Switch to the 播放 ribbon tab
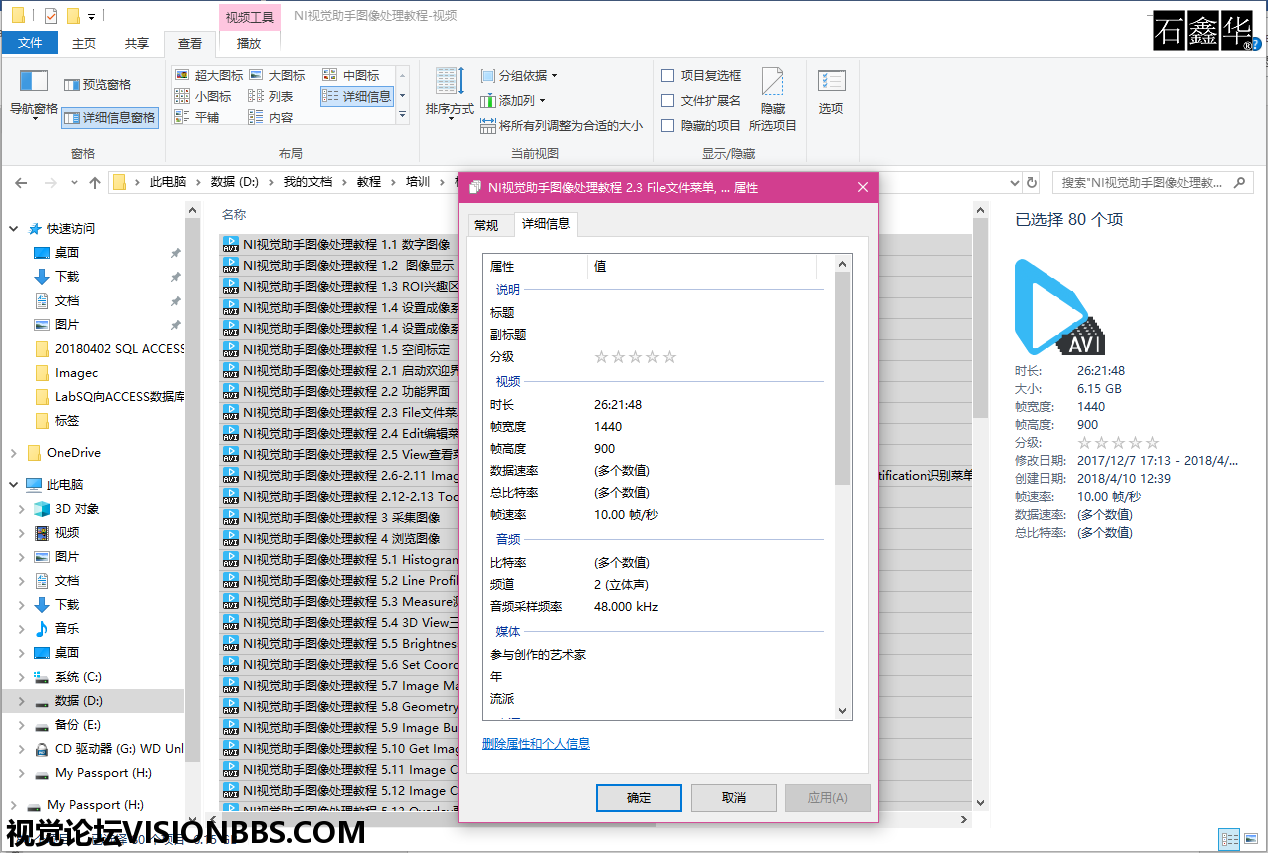This screenshot has height=853, width=1268. tap(249, 43)
